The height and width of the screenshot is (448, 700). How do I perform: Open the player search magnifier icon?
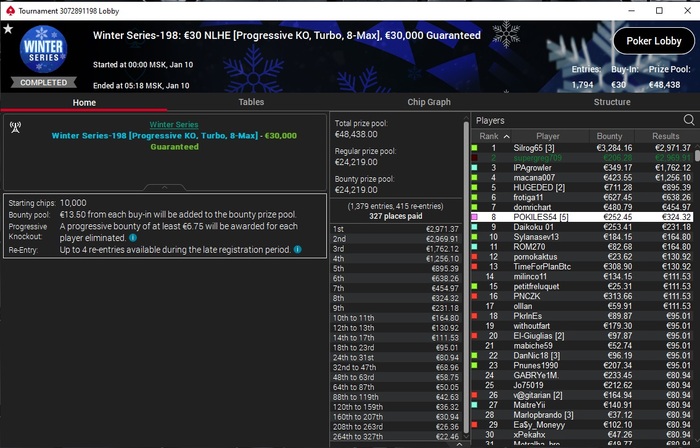(x=689, y=120)
